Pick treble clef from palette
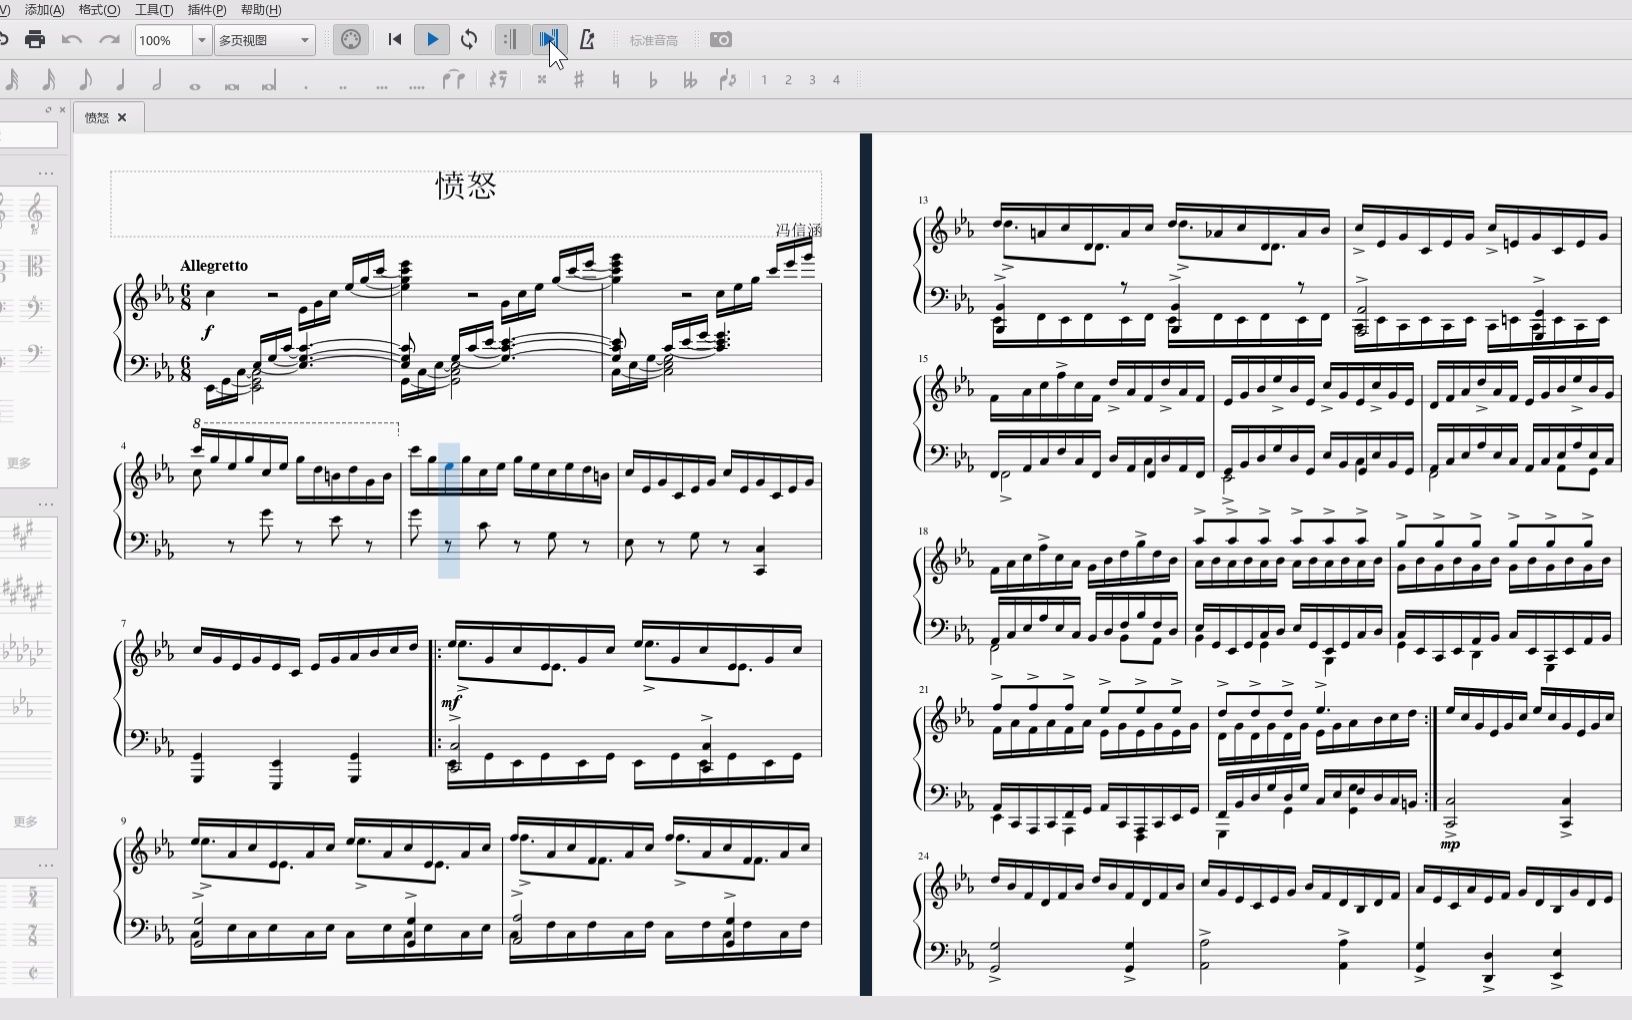1632x1020 pixels. [x=35, y=213]
